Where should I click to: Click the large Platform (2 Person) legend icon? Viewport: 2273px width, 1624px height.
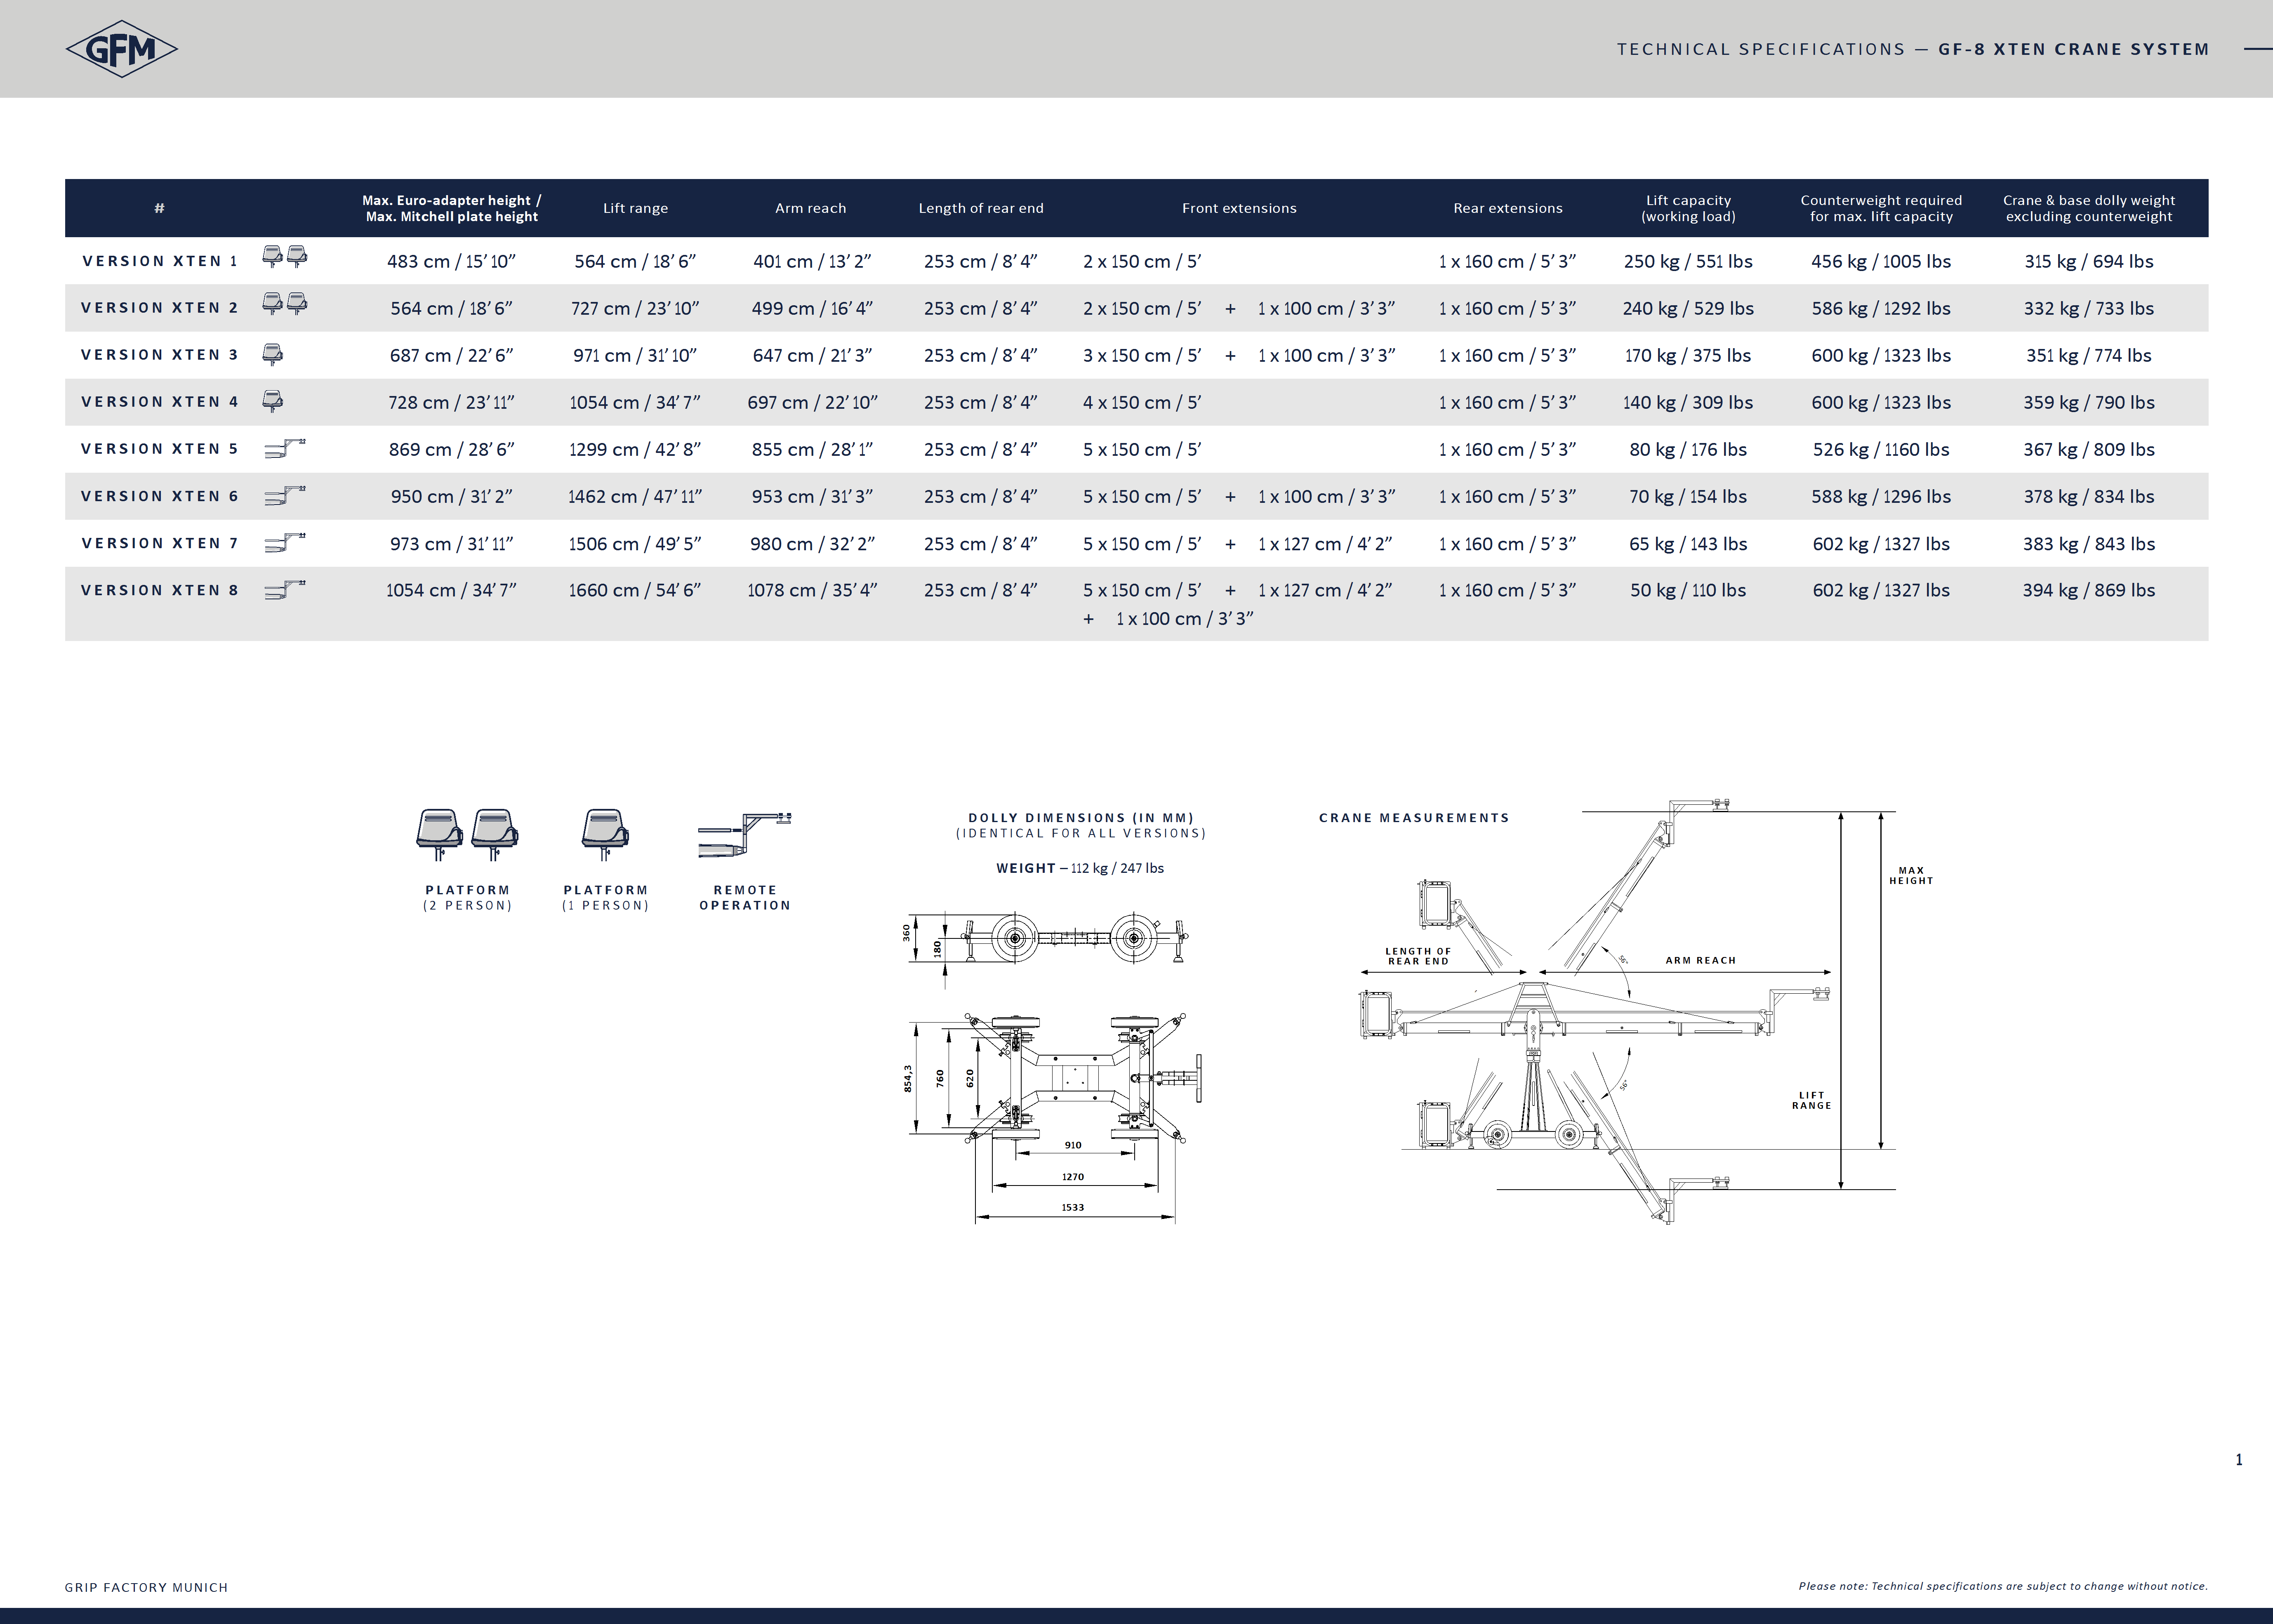point(467,834)
